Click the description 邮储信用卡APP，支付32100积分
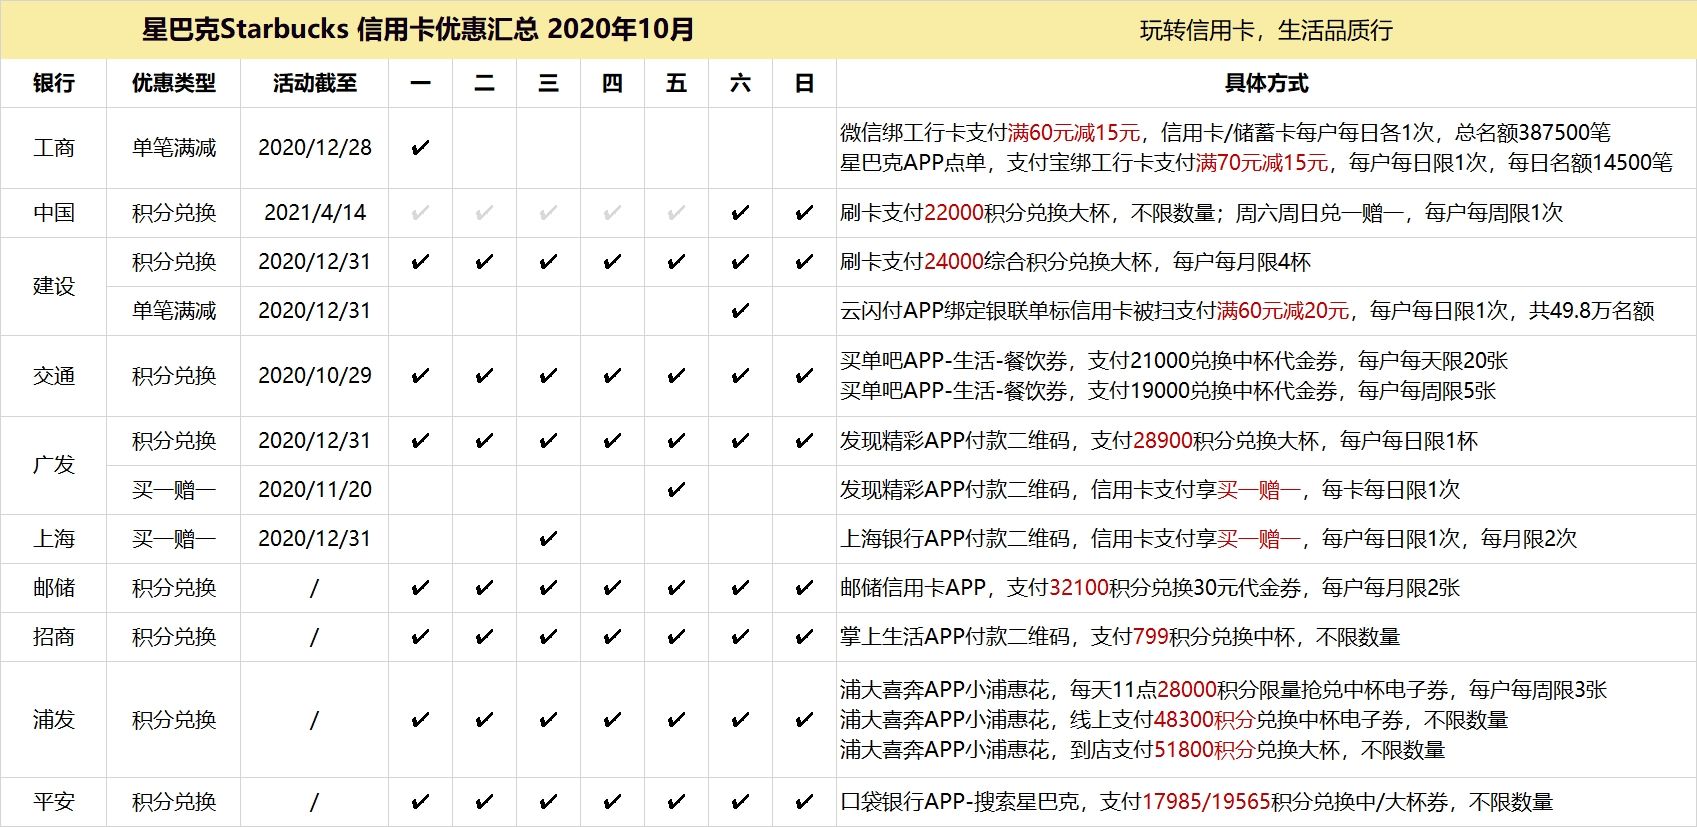 (x=1150, y=588)
